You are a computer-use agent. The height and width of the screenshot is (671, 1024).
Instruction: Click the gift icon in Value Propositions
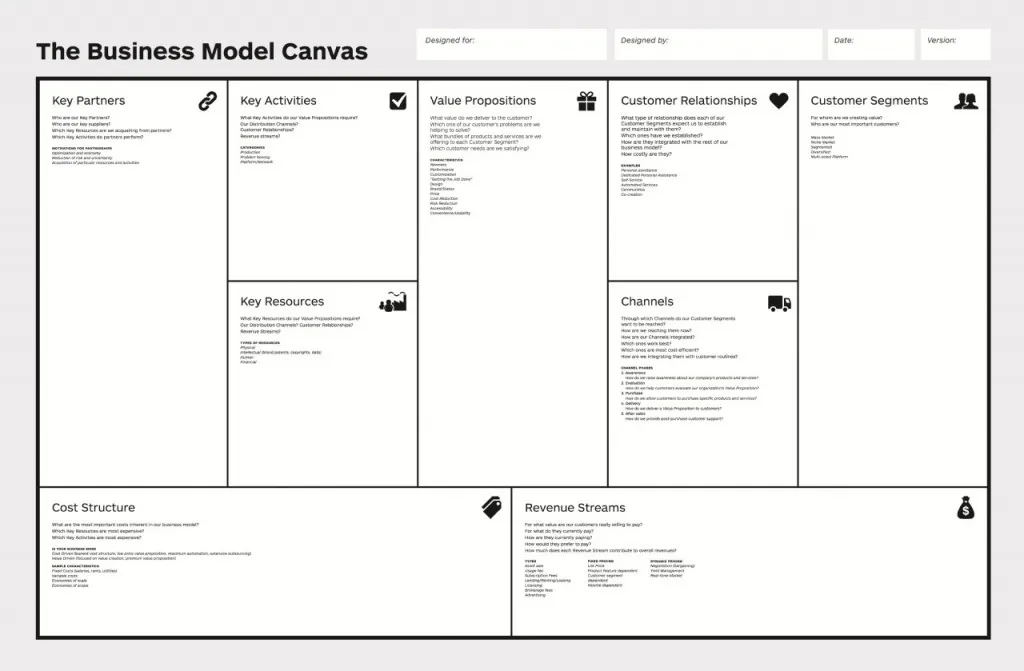click(586, 100)
